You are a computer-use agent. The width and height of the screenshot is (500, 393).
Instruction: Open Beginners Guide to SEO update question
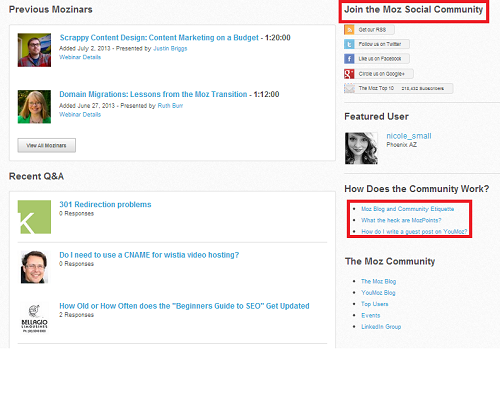[184, 306]
